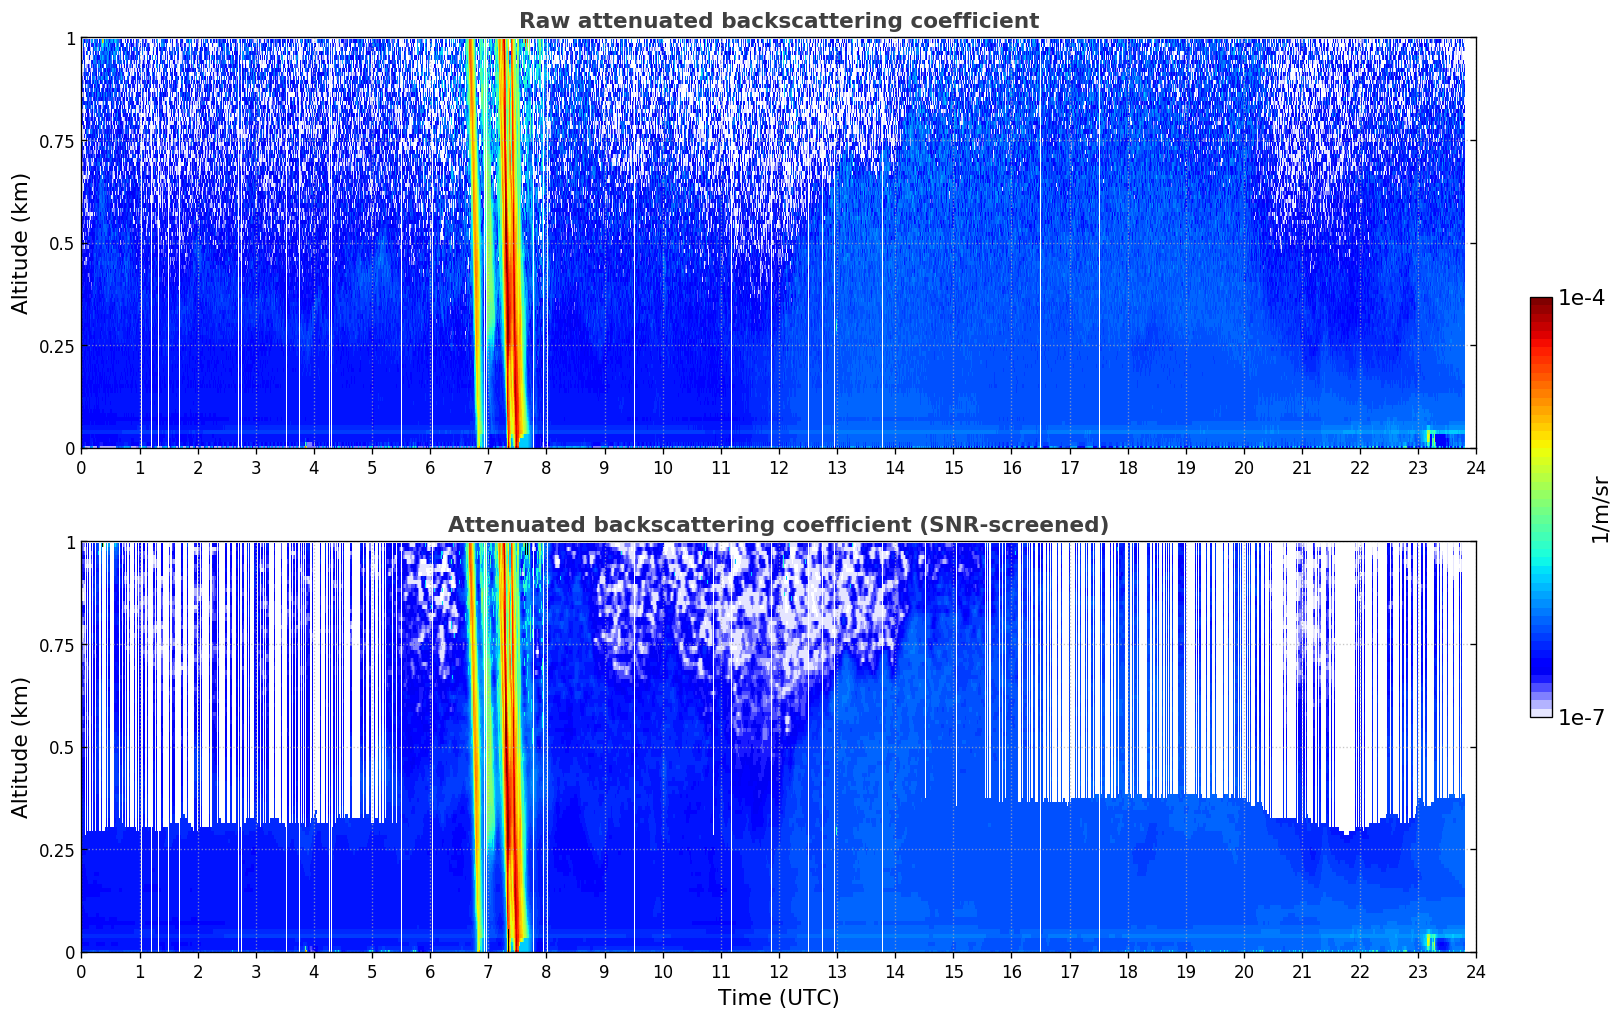Click the '18' time tick under the upper plot
Screen dimensions: 1621x1020
tap(1127, 468)
